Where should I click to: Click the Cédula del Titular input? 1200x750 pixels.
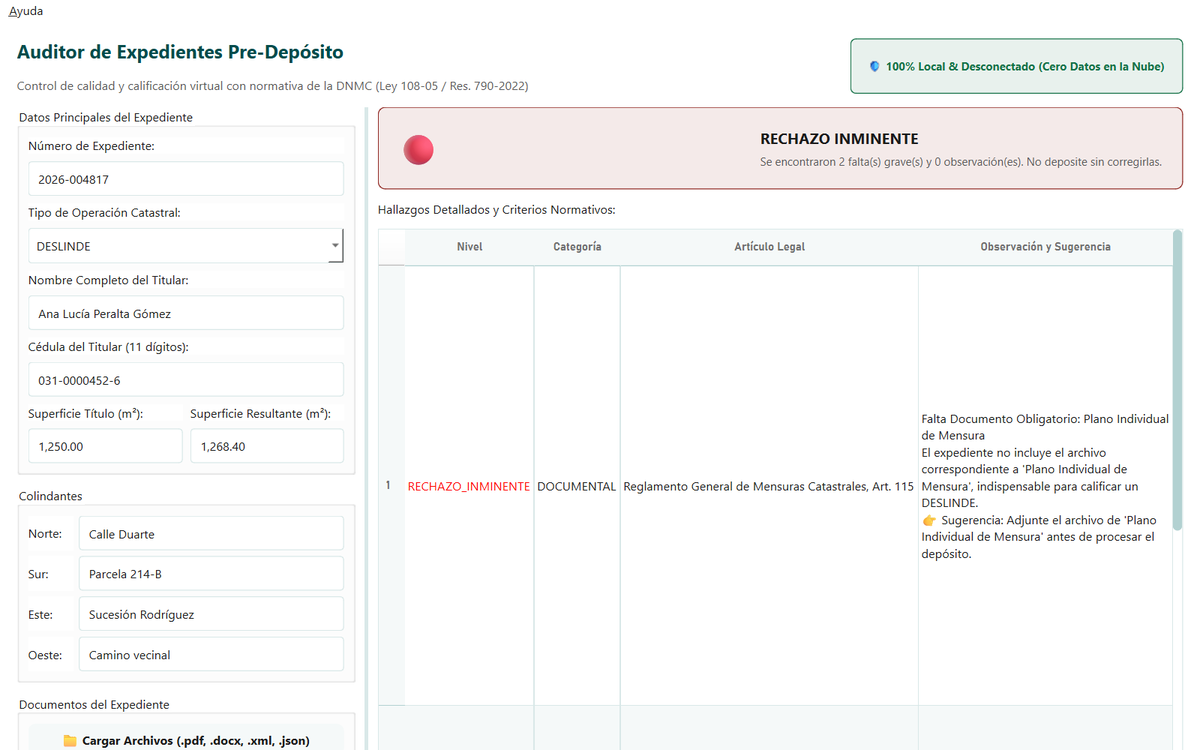click(186, 380)
